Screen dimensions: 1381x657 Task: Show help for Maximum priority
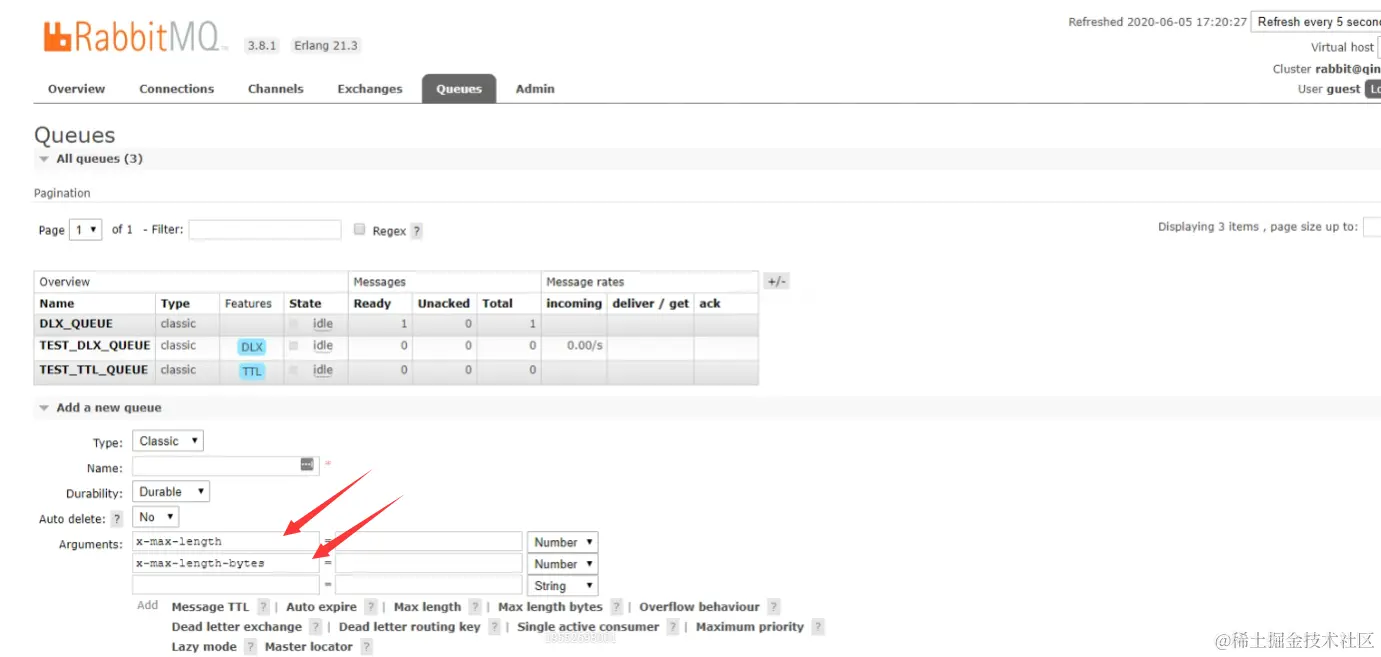click(x=818, y=627)
